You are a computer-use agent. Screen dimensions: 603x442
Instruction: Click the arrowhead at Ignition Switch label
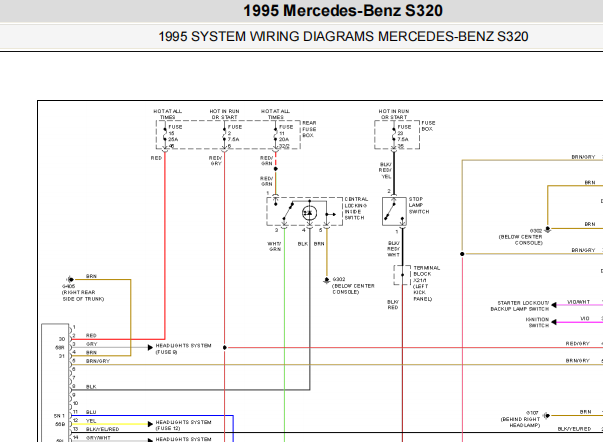click(x=554, y=322)
